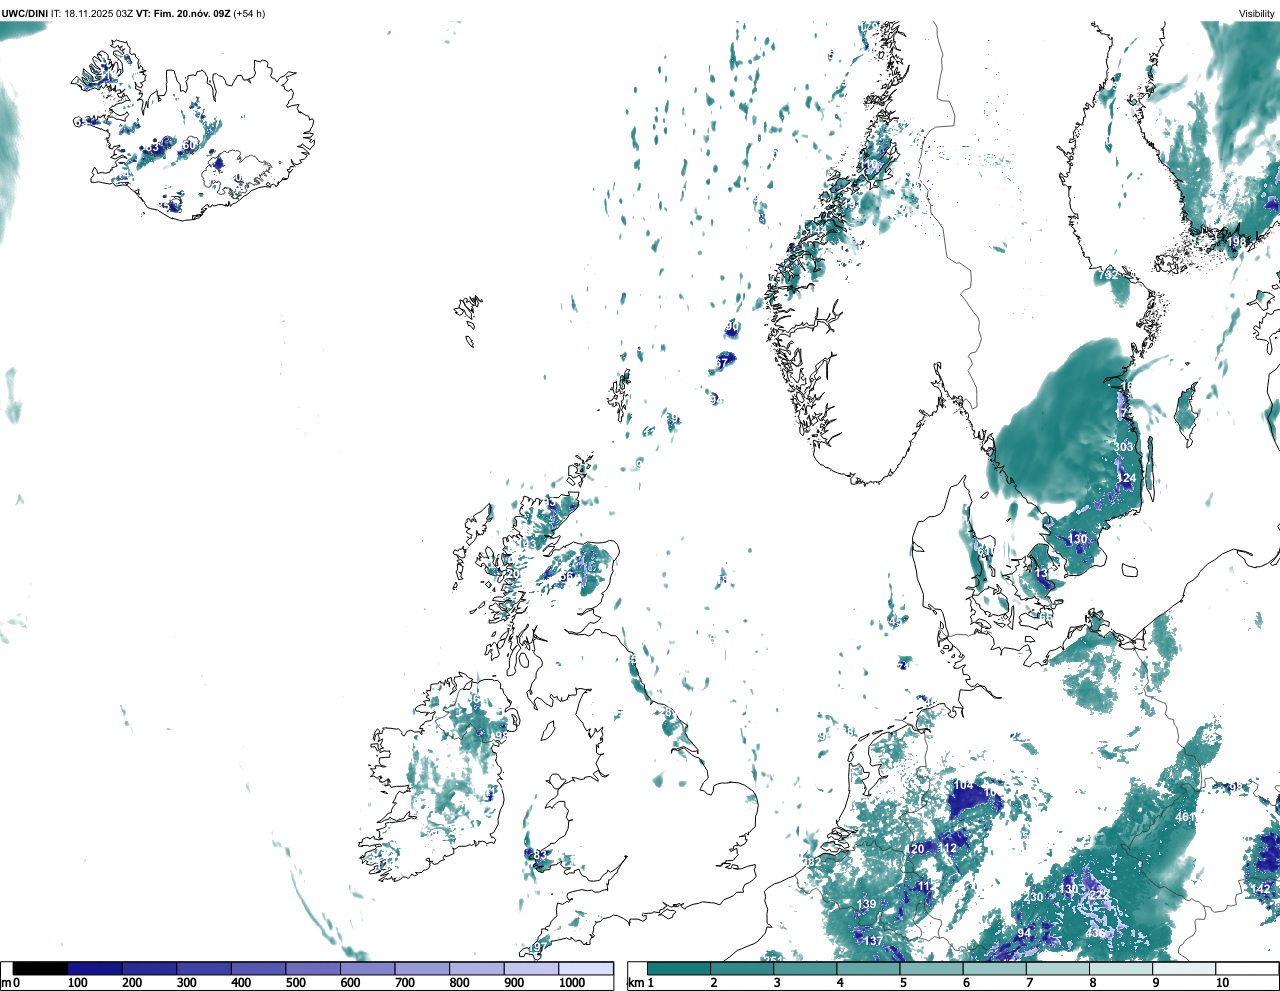Viewport: 1280px width, 991px height.
Task: Click the 800–900 m legend swatch
Action: tap(476, 968)
